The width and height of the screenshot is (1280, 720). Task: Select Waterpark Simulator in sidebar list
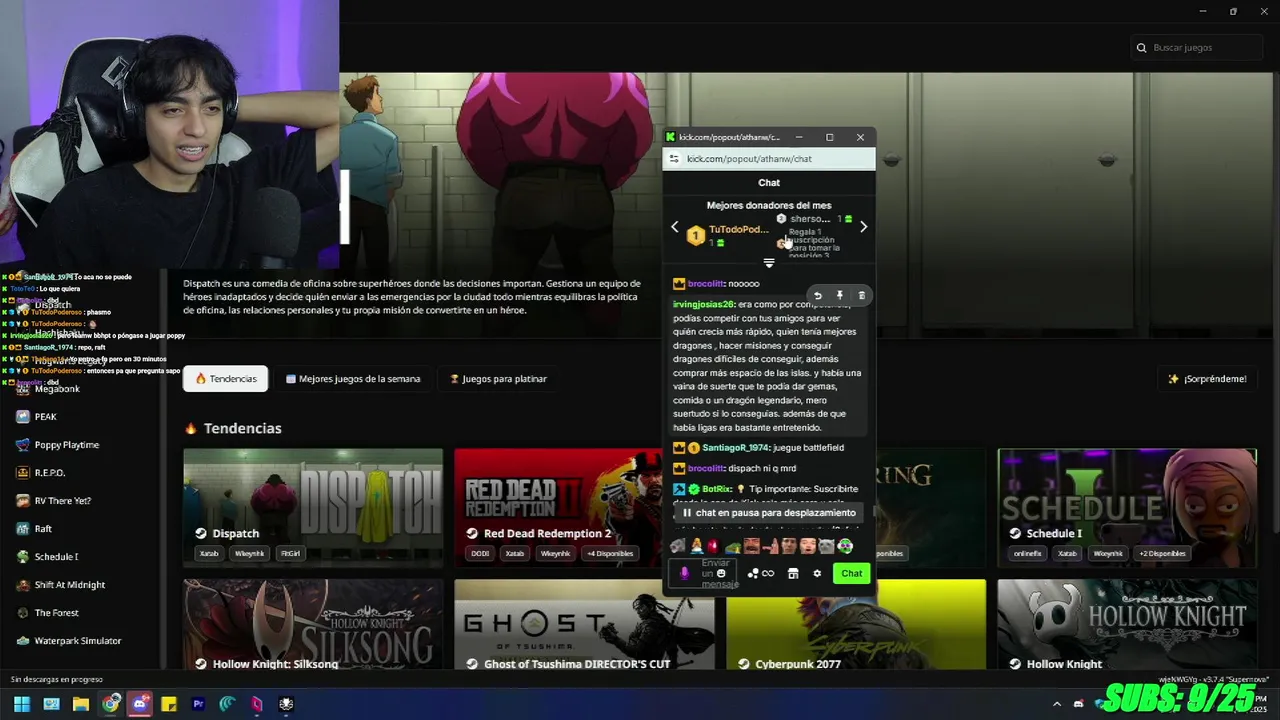77,641
